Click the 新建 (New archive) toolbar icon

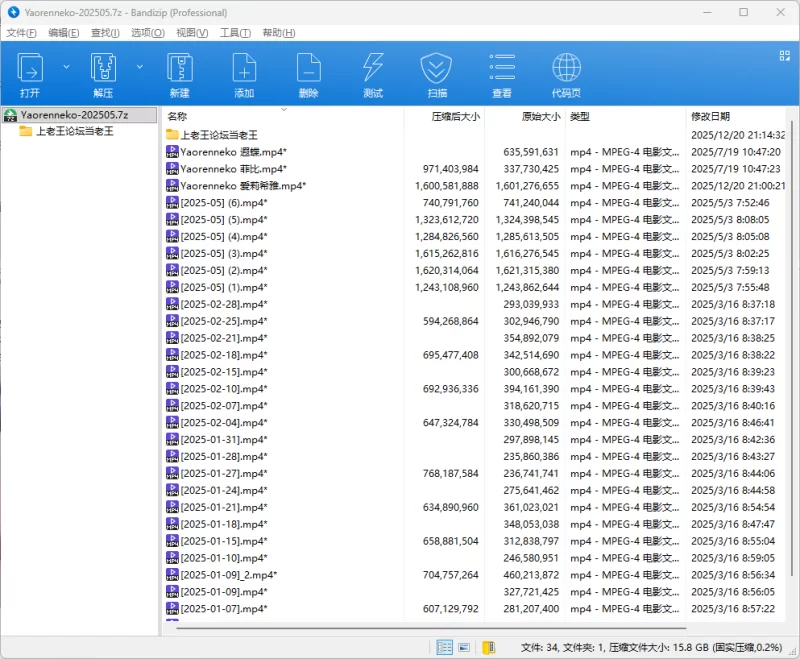179,69
